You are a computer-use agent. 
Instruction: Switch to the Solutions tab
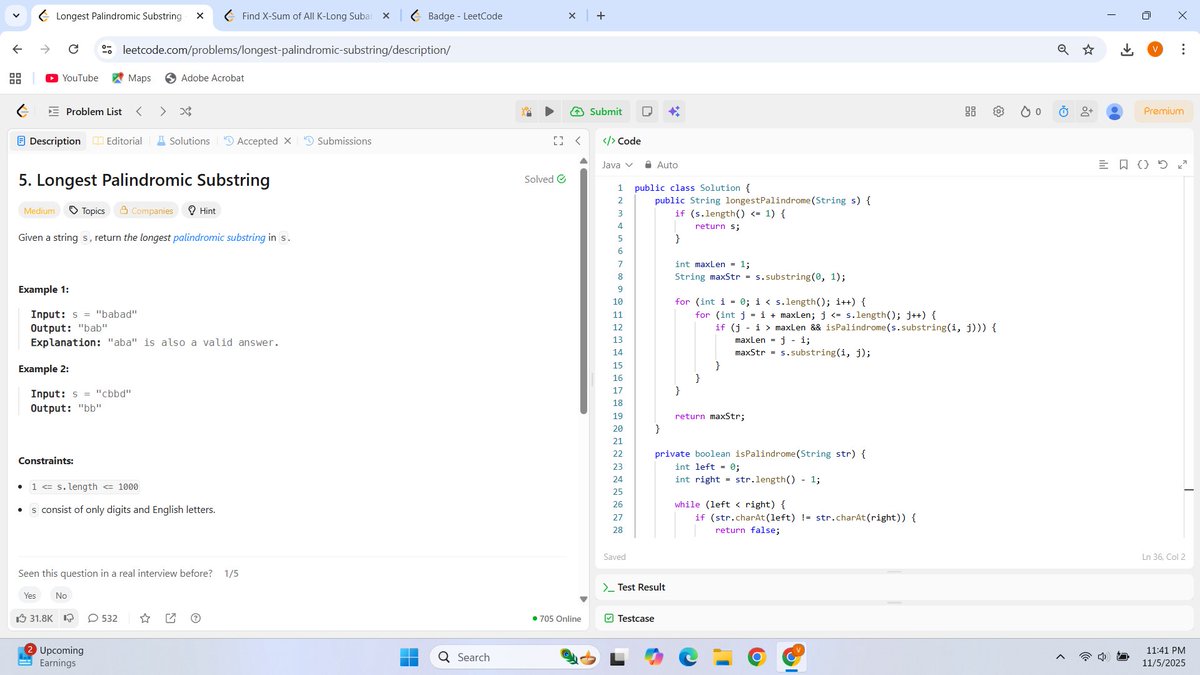point(183,141)
